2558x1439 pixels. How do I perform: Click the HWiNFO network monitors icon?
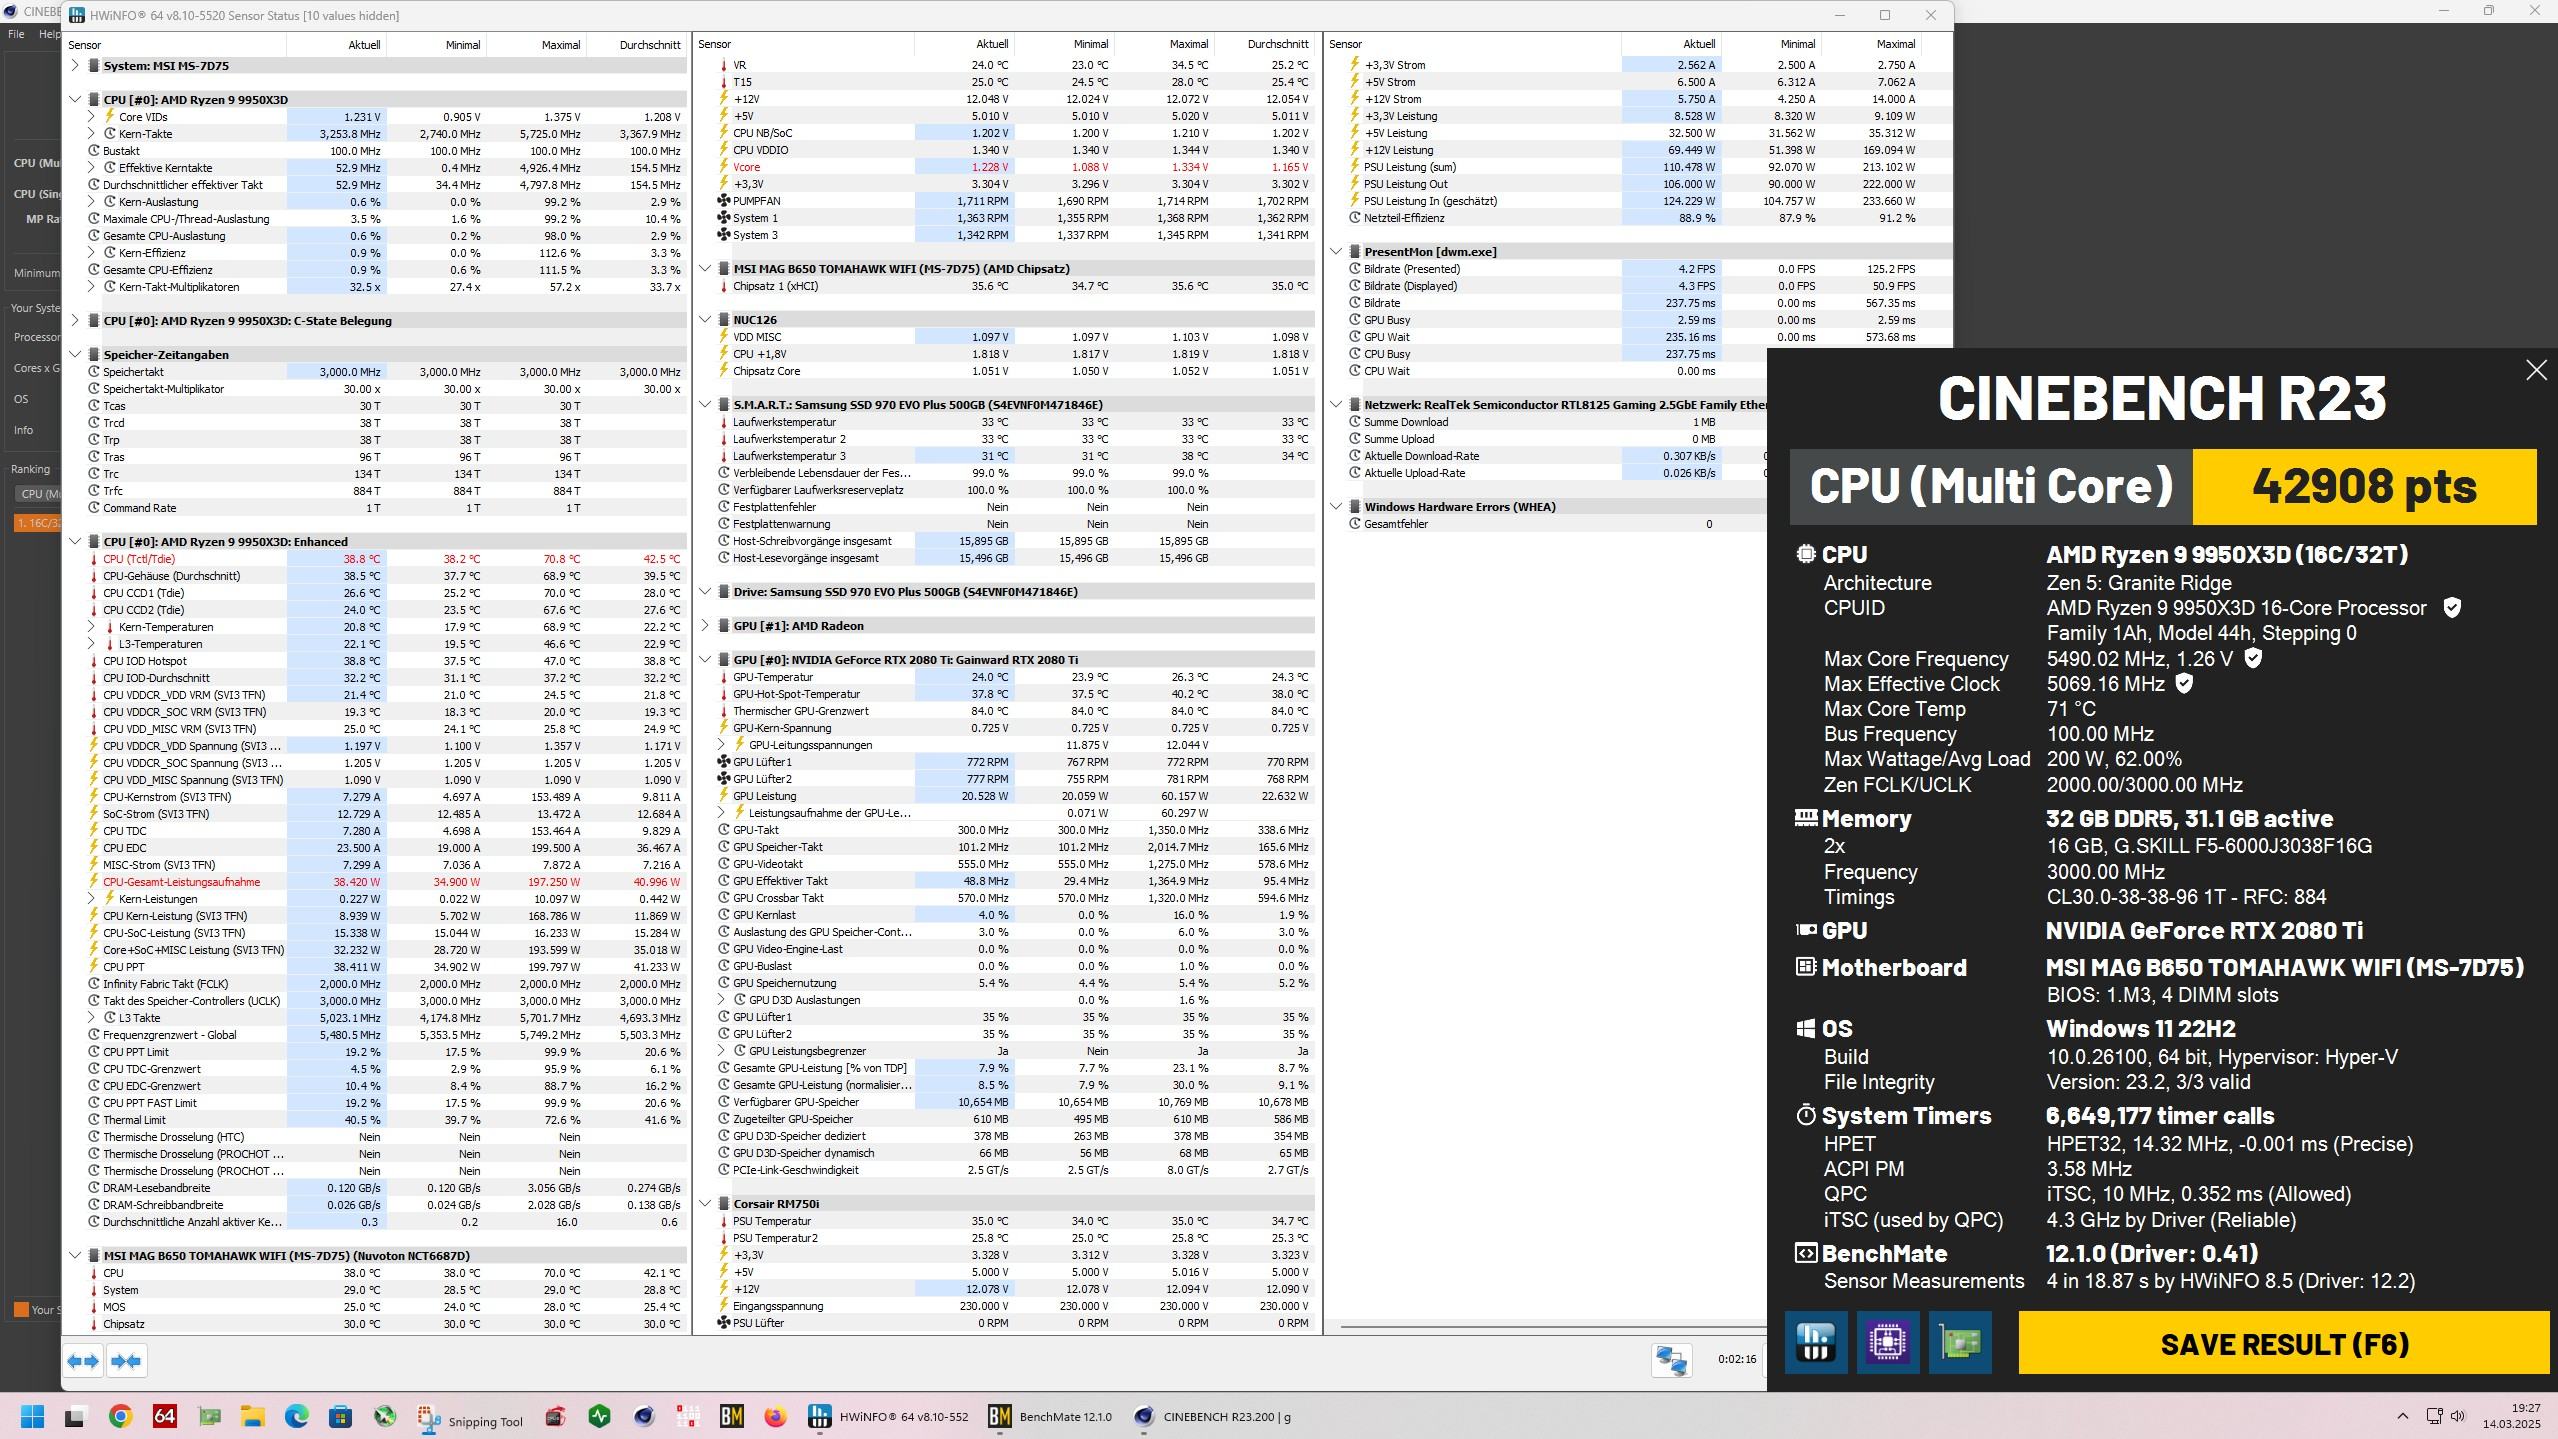1671,1359
